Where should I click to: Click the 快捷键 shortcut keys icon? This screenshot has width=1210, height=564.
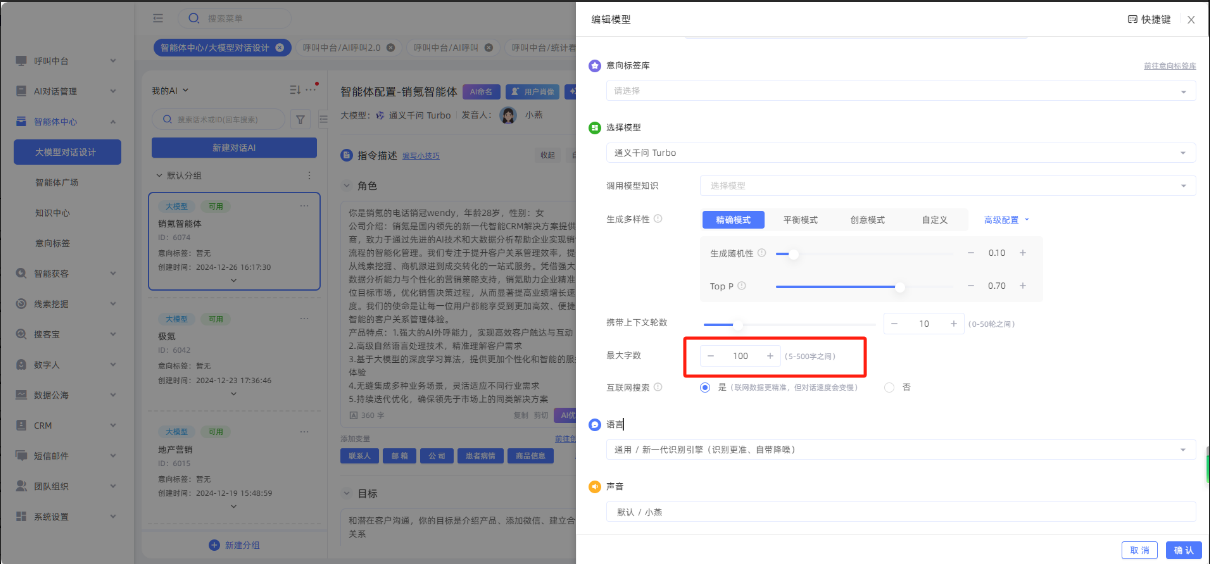click(1132, 19)
